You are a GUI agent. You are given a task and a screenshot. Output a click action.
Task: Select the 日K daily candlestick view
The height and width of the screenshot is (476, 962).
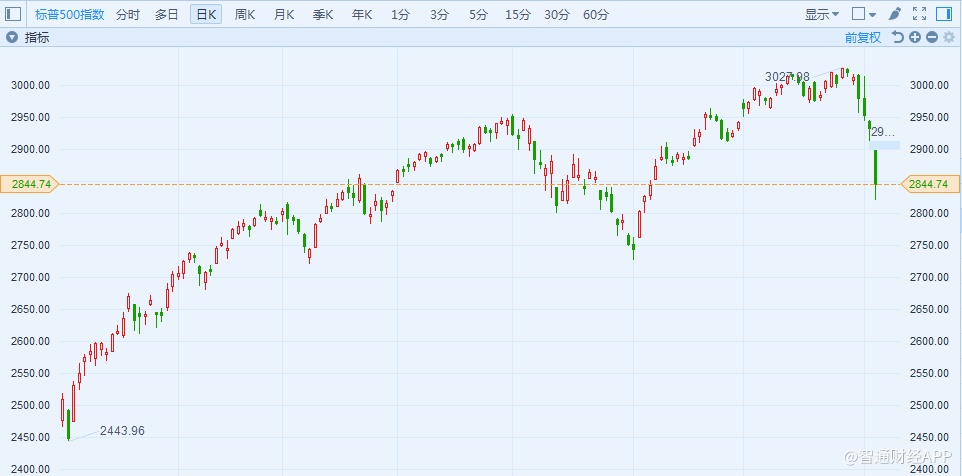click(x=206, y=14)
